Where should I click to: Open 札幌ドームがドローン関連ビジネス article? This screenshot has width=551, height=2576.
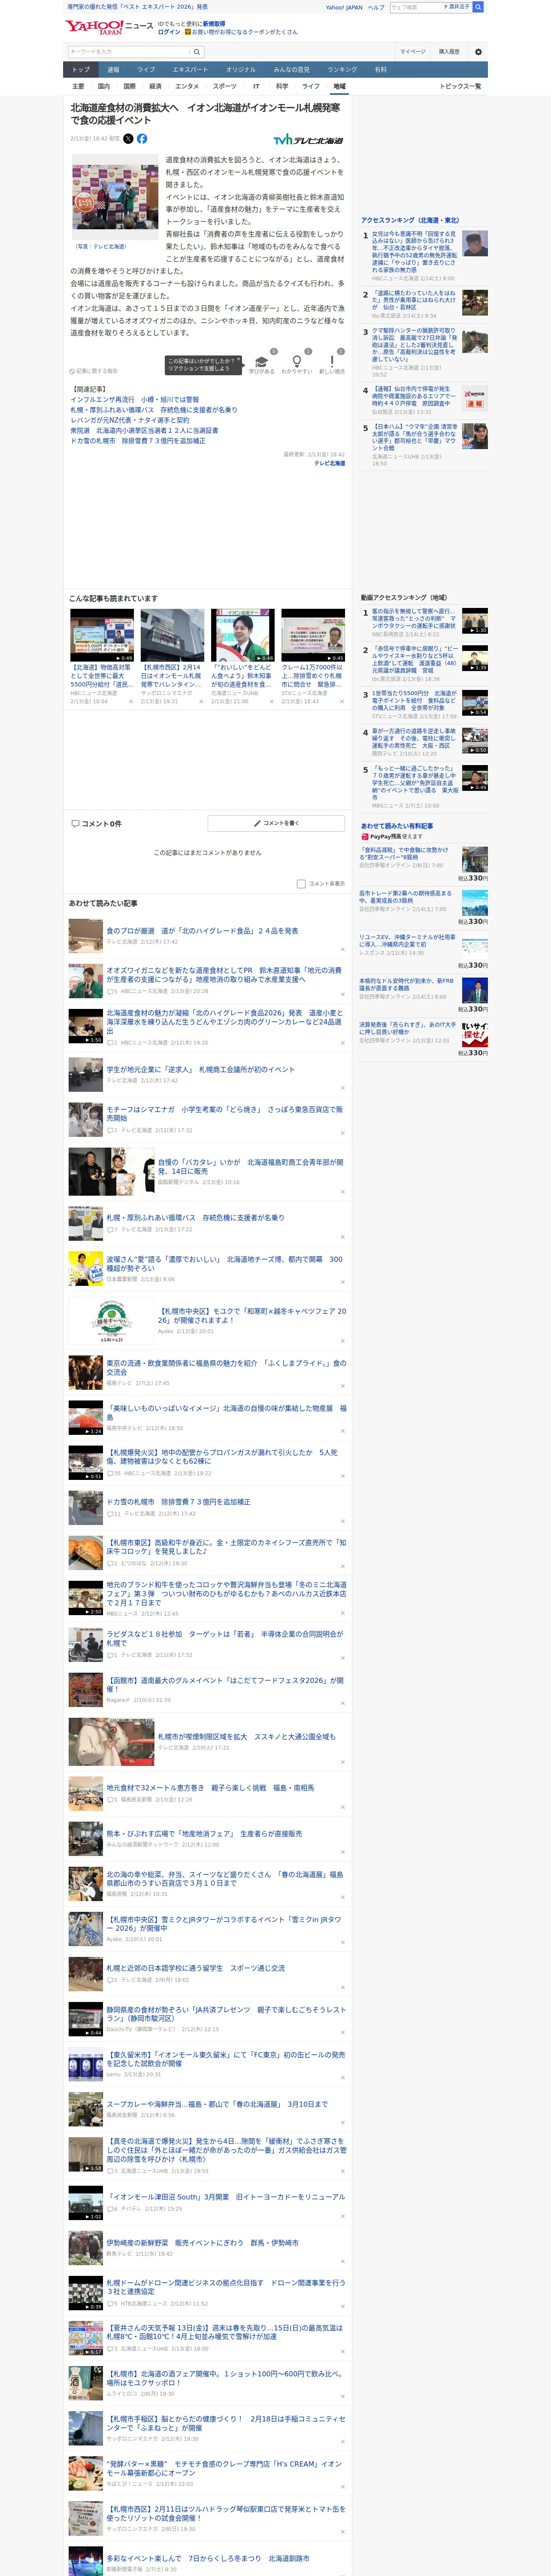pyautogui.click(x=226, y=2287)
